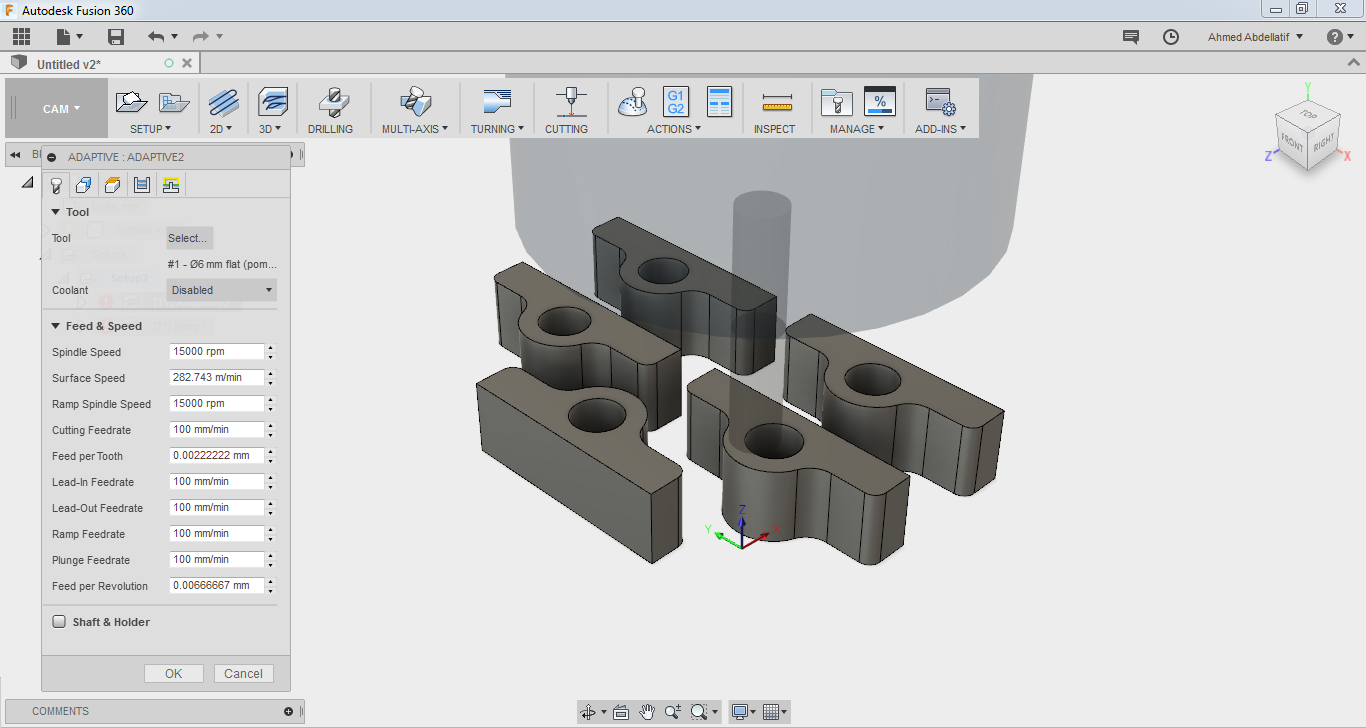This screenshot has height=728, width=1366.
Task: Click the Zoom Window magnifier tool
Action: 698,712
